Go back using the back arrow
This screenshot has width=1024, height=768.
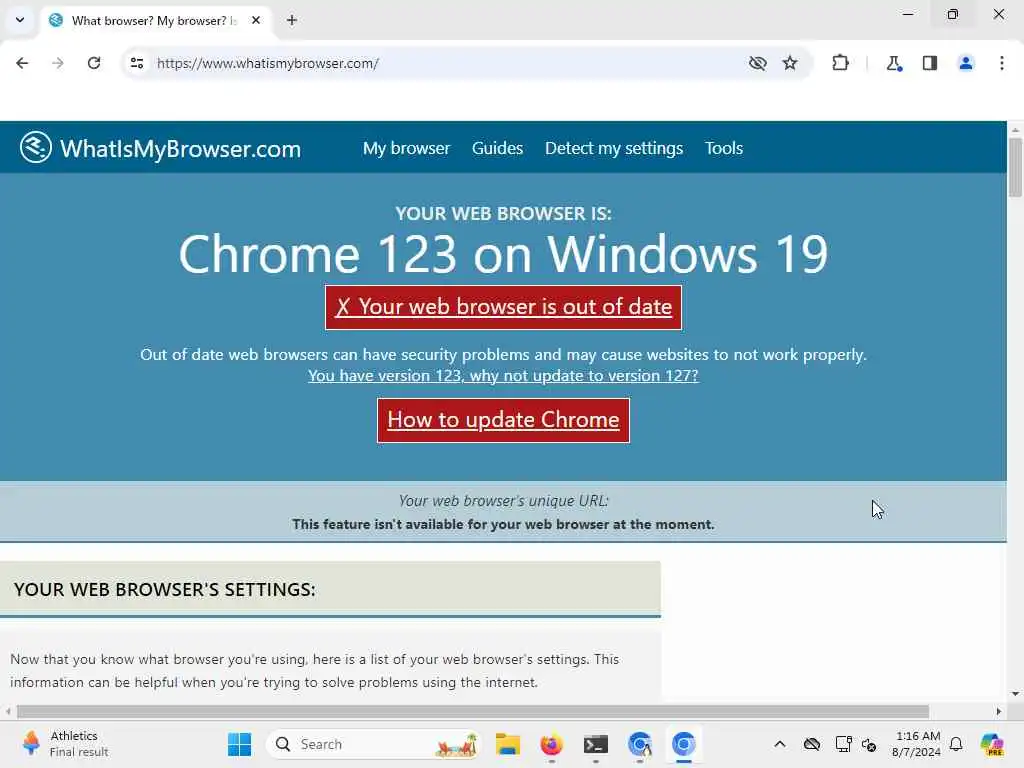point(22,63)
